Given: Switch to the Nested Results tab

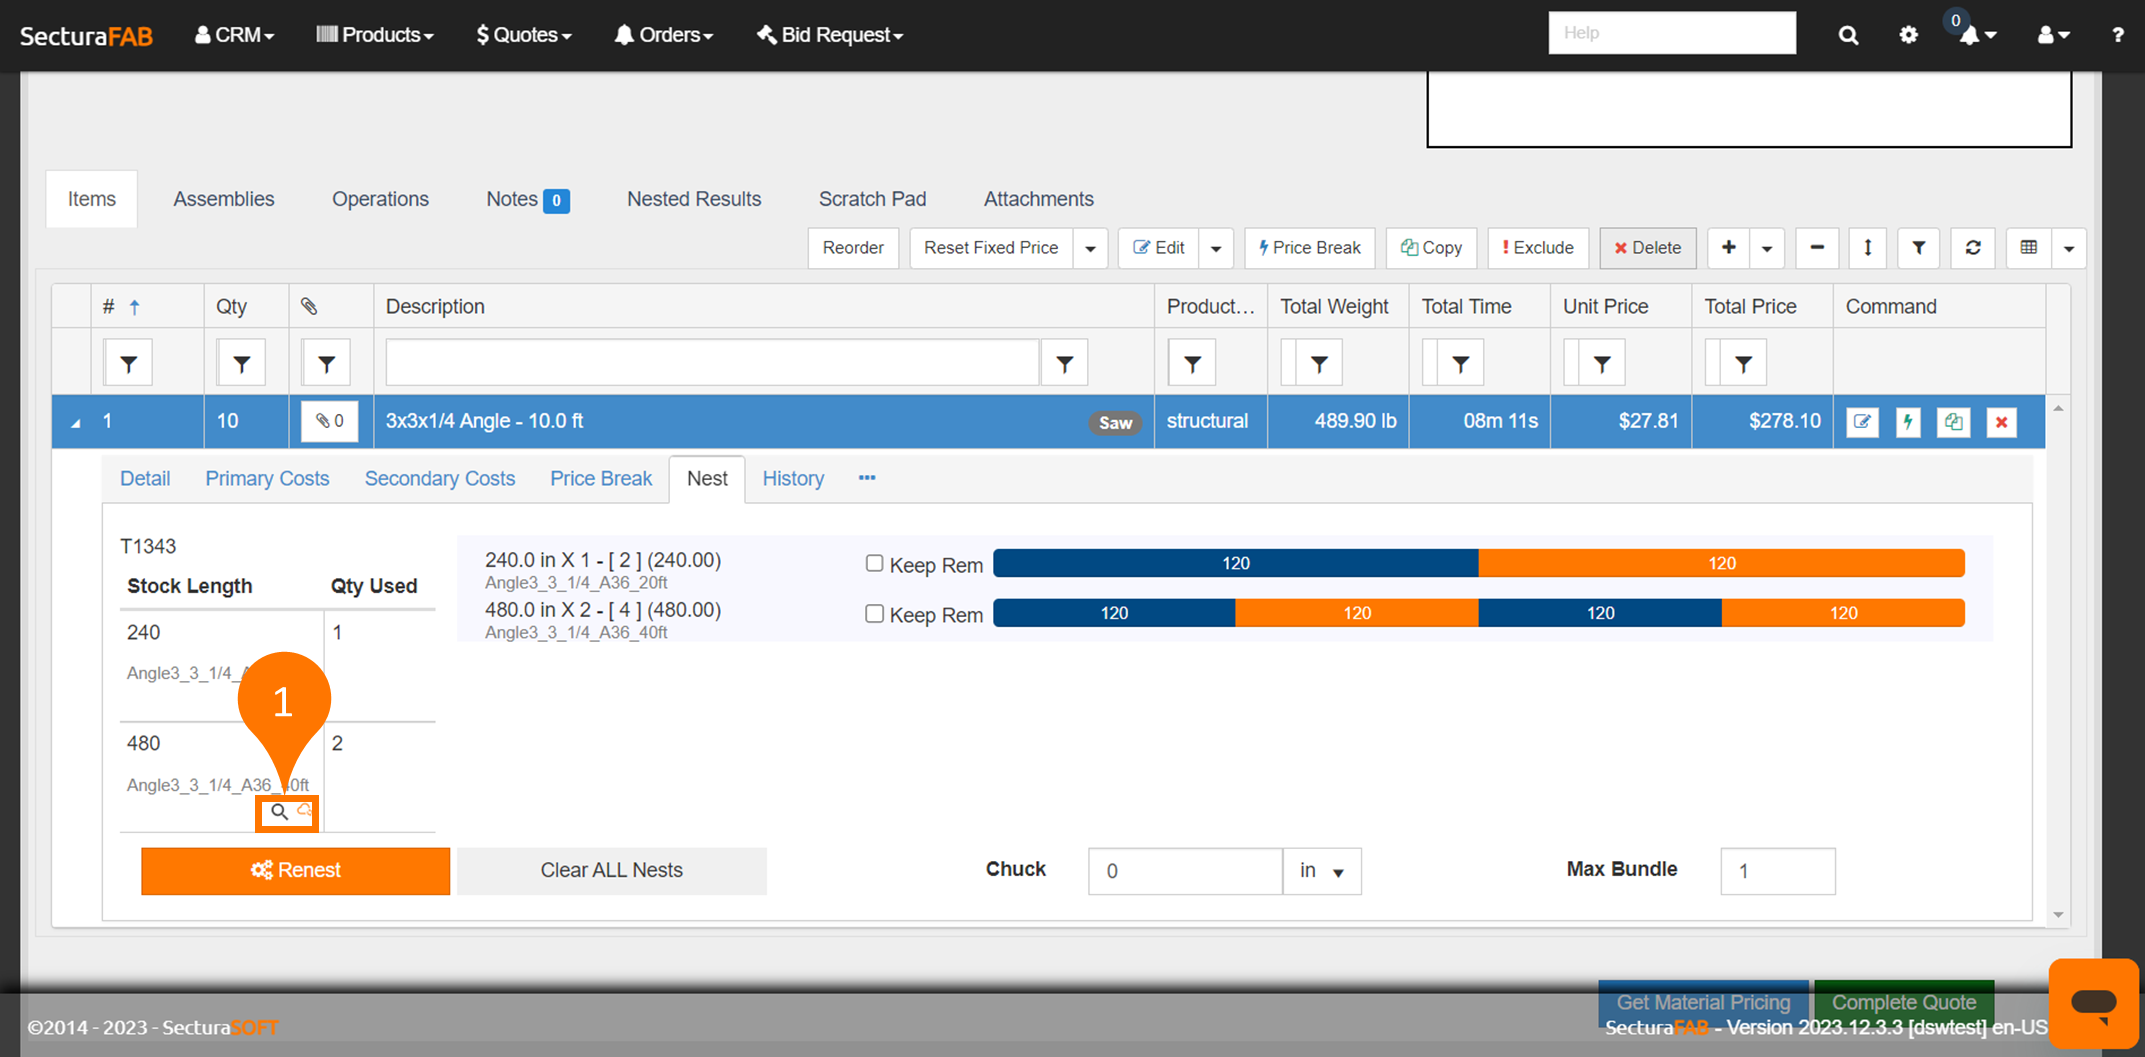Looking at the screenshot, I should 694,199.
